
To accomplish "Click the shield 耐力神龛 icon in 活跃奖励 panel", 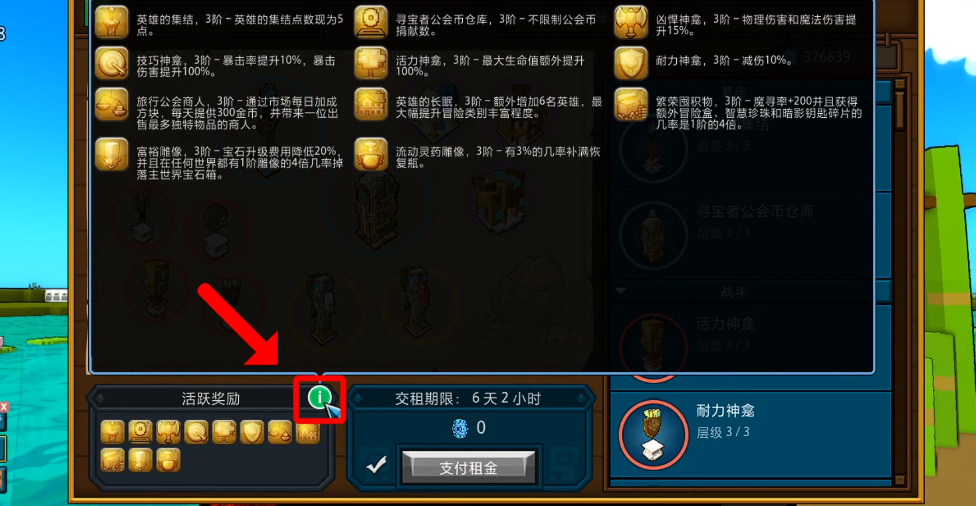I will pos(252,431).
